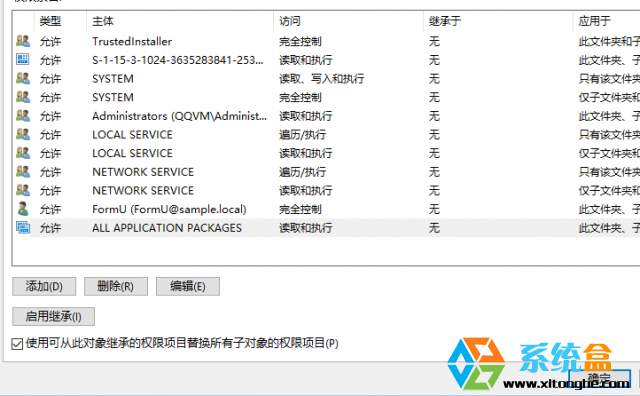Click the 启用继承(I) button
Screen dimensions: 640x396
pos(53,316)
